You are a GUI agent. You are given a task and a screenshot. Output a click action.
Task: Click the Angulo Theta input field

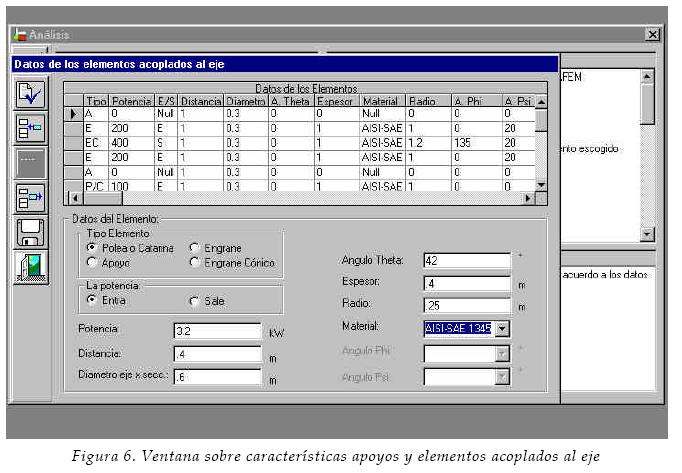click(466, 261)
